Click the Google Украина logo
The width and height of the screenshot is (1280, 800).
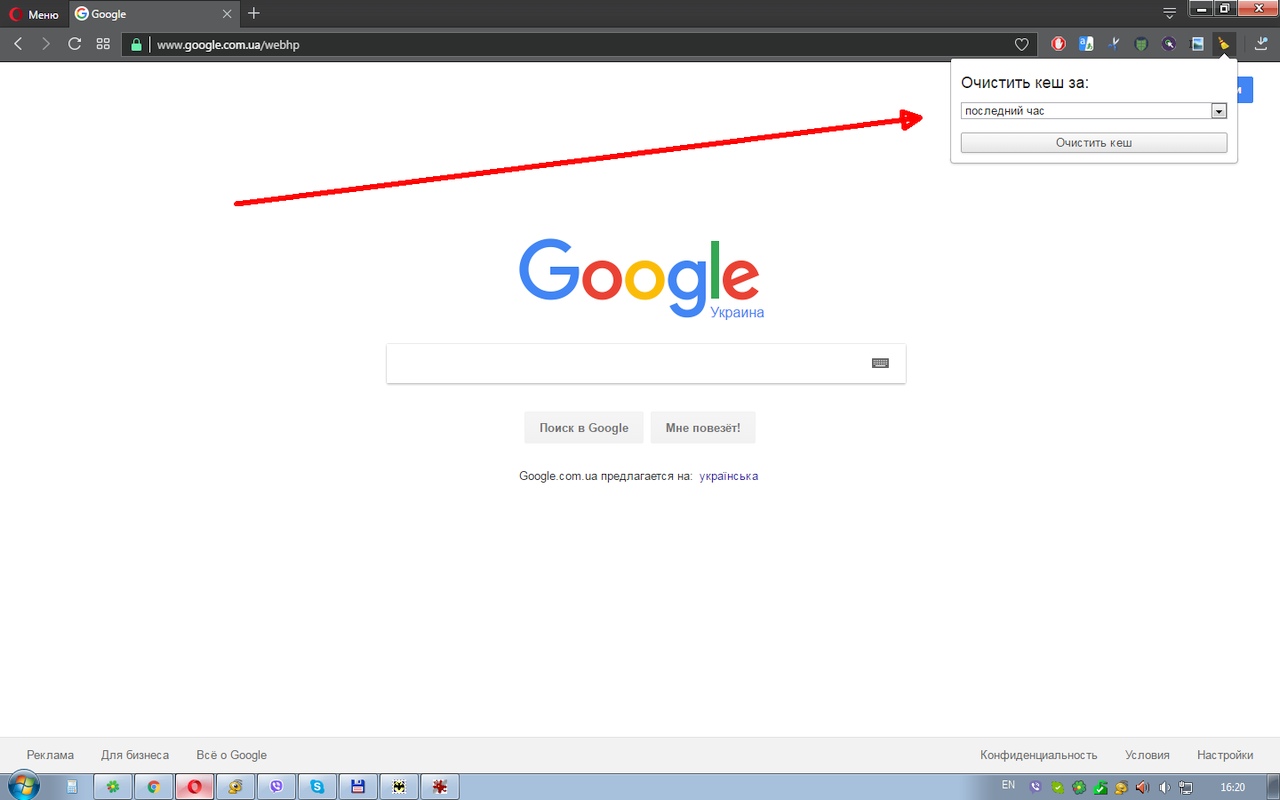[x=640, y=279]
